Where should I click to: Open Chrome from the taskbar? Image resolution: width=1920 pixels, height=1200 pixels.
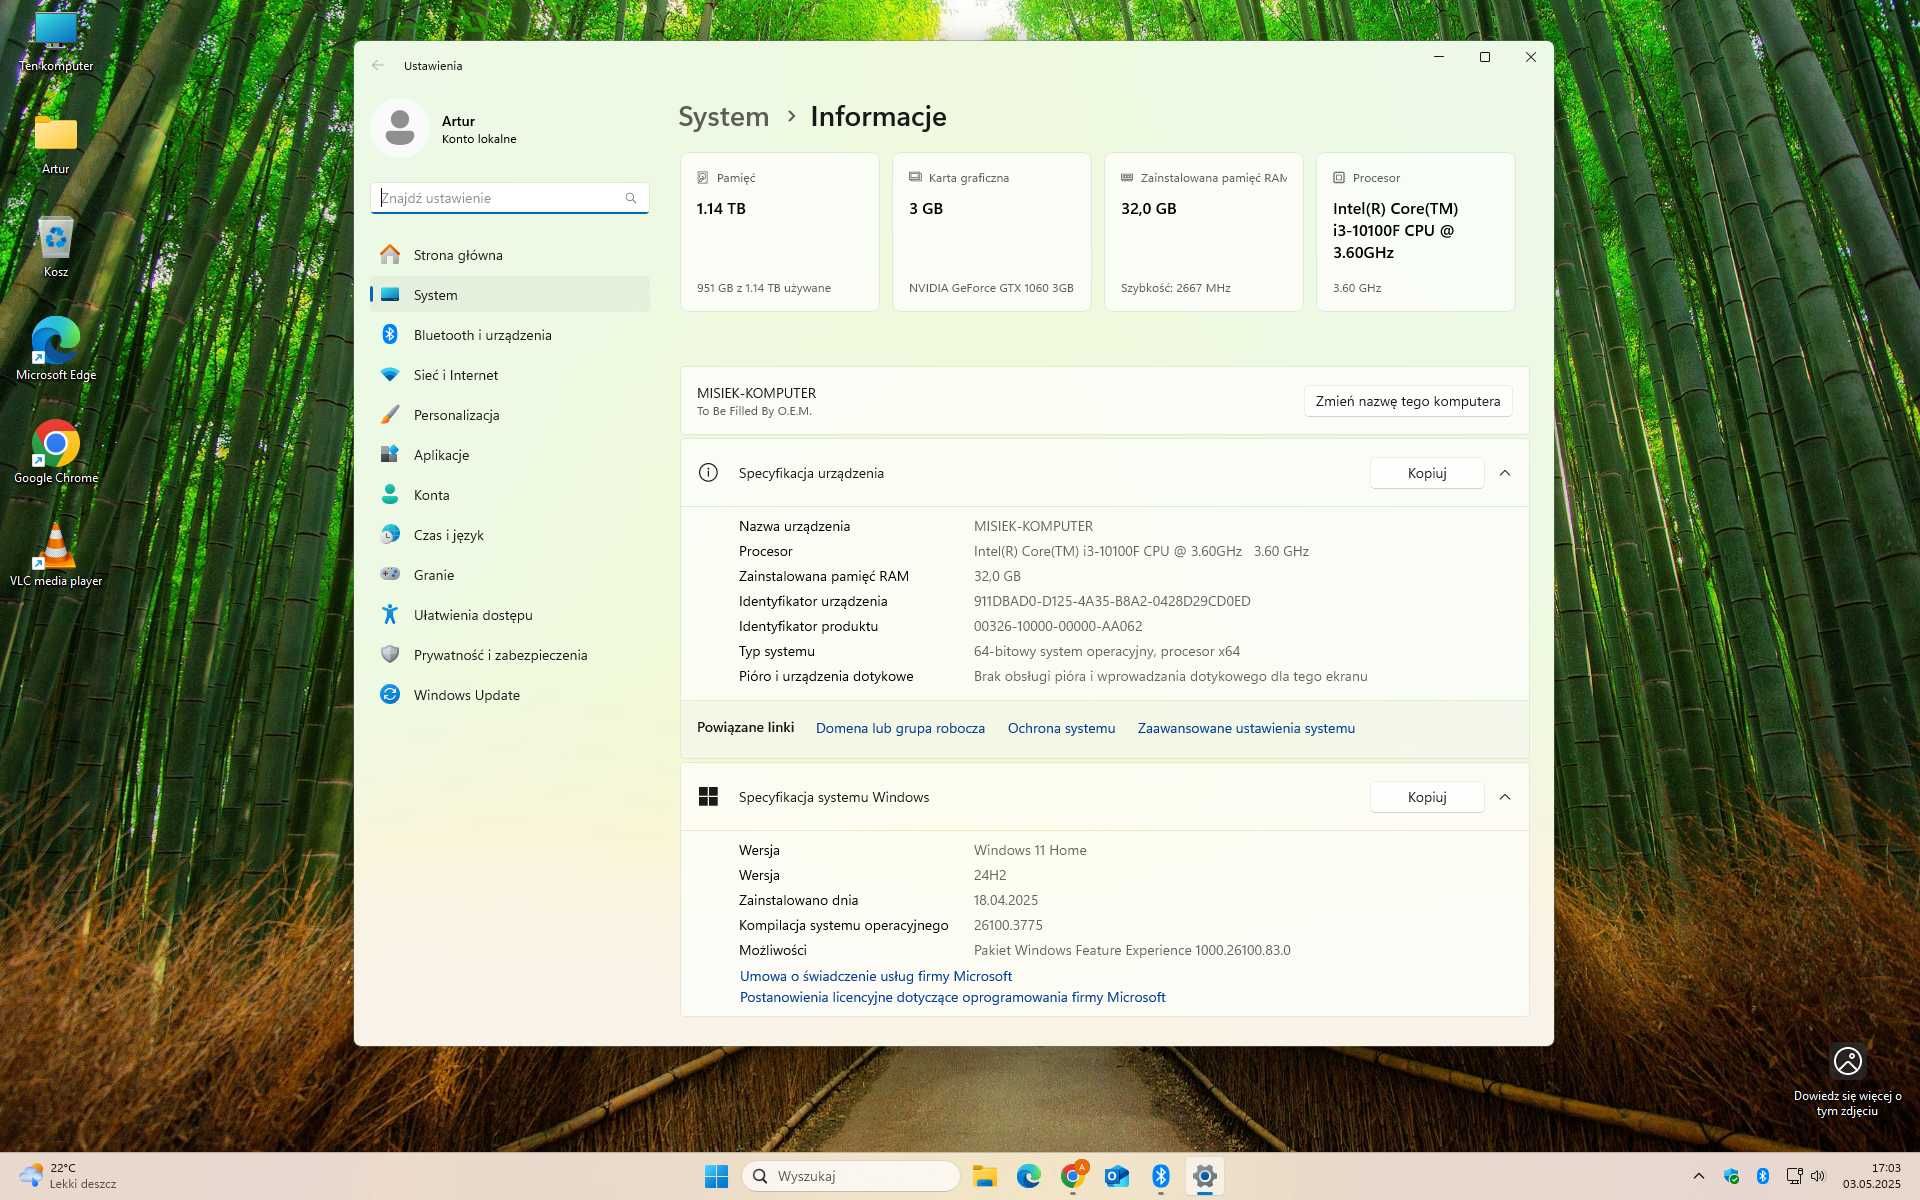click(1073, 1176)
